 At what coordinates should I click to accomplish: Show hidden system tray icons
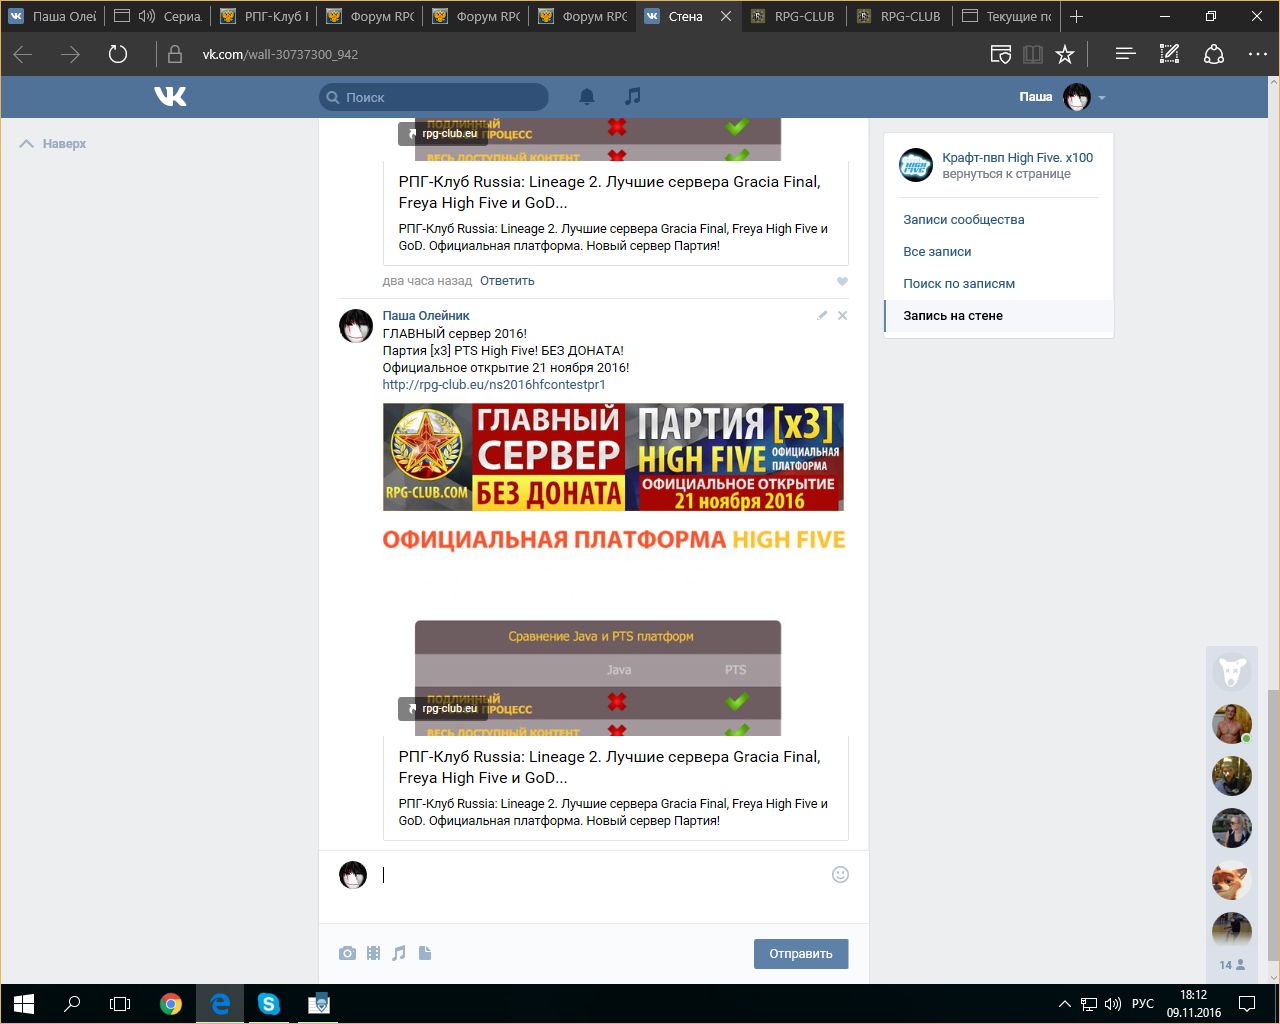(1065, 1004)
